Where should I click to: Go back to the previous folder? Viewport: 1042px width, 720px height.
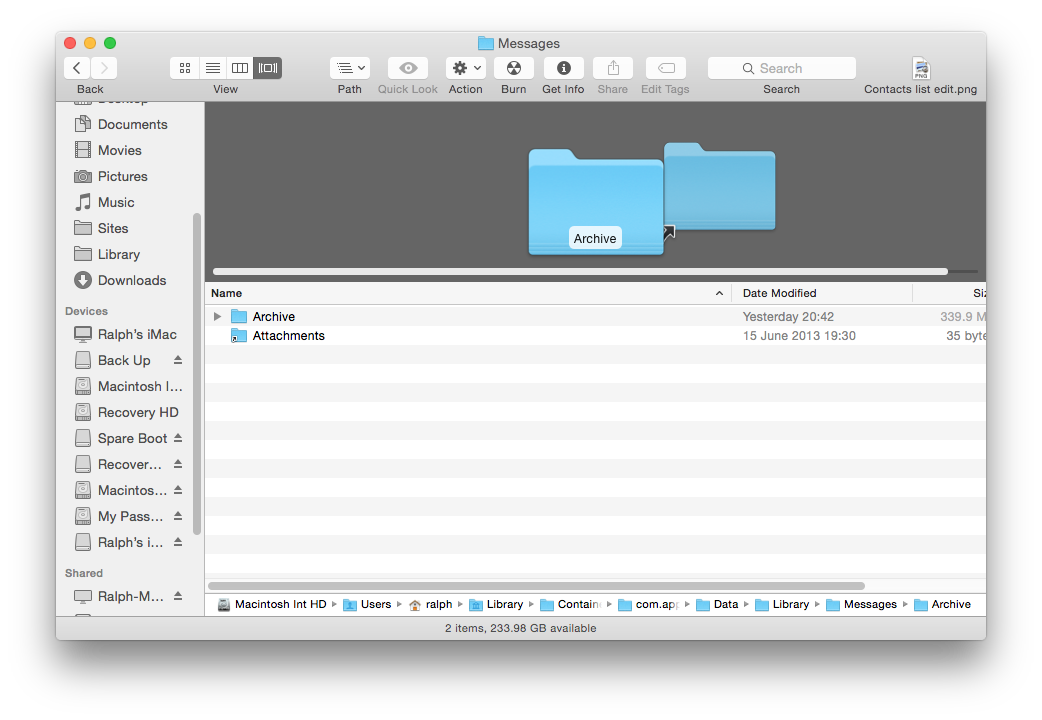pos(77,68)
